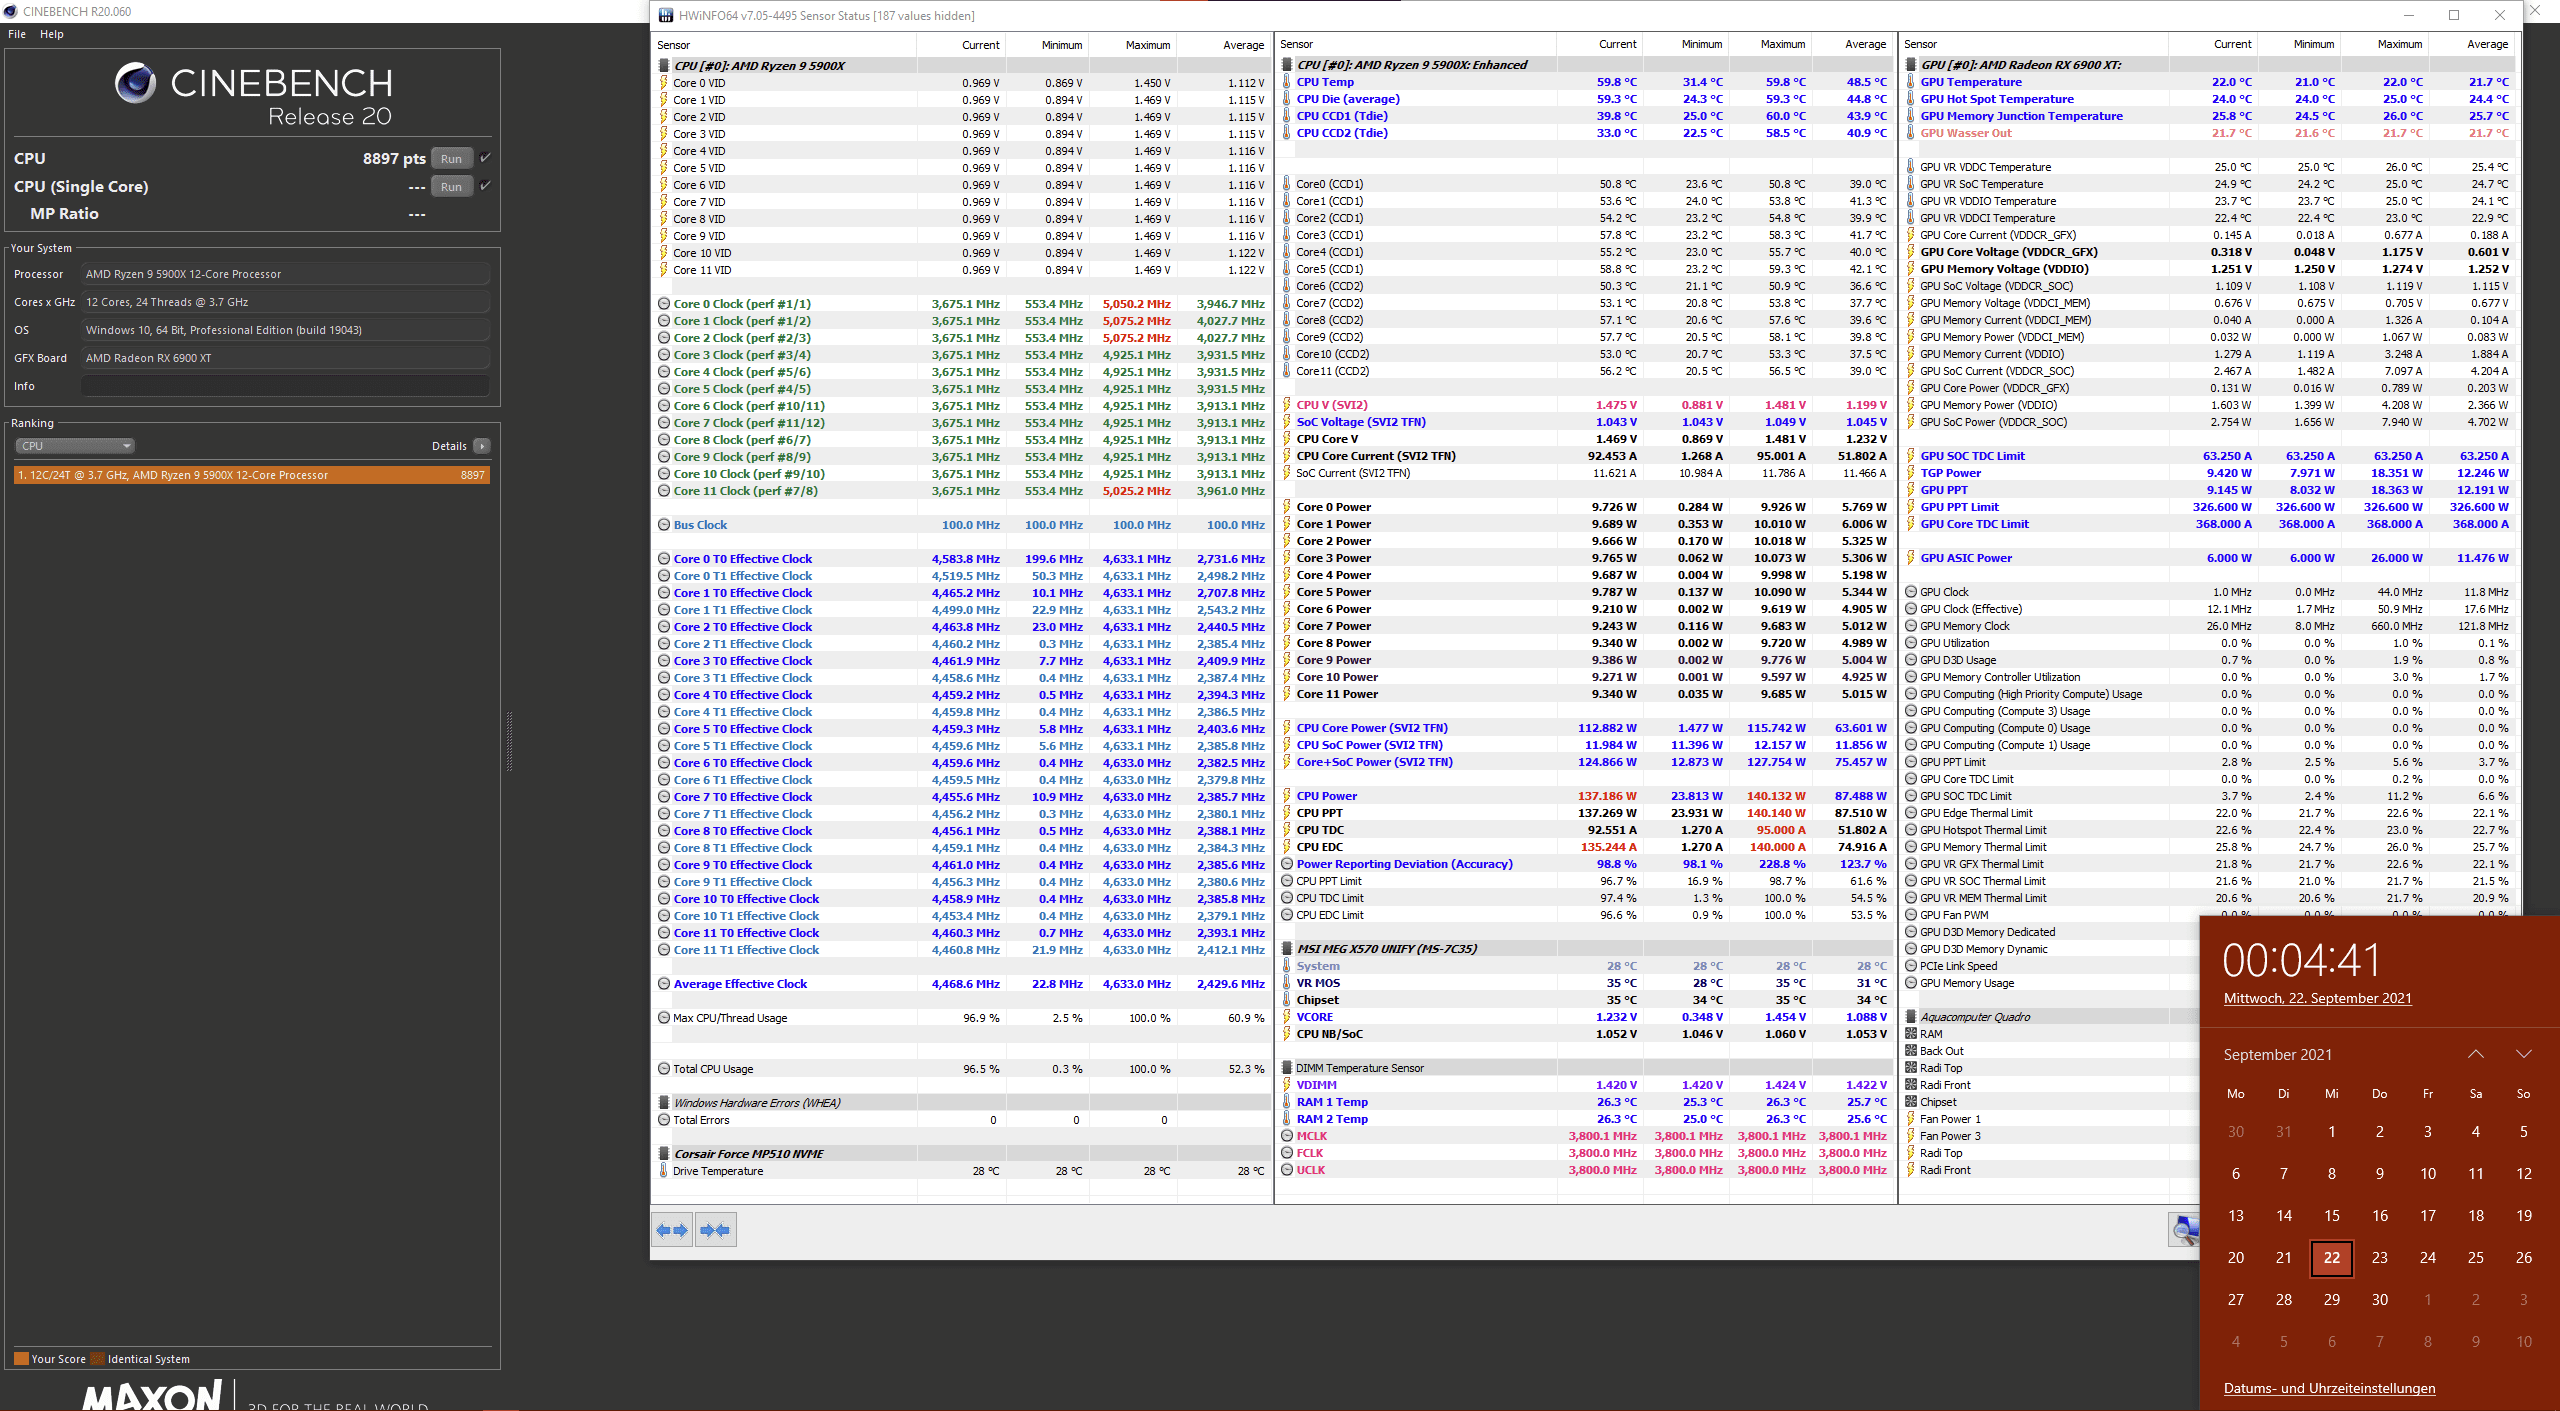This screenshot has width=2560, height=1411.
Task: Open Datums- und Uhrzeiteinstellungen link
Action: pos(2329,1388)
